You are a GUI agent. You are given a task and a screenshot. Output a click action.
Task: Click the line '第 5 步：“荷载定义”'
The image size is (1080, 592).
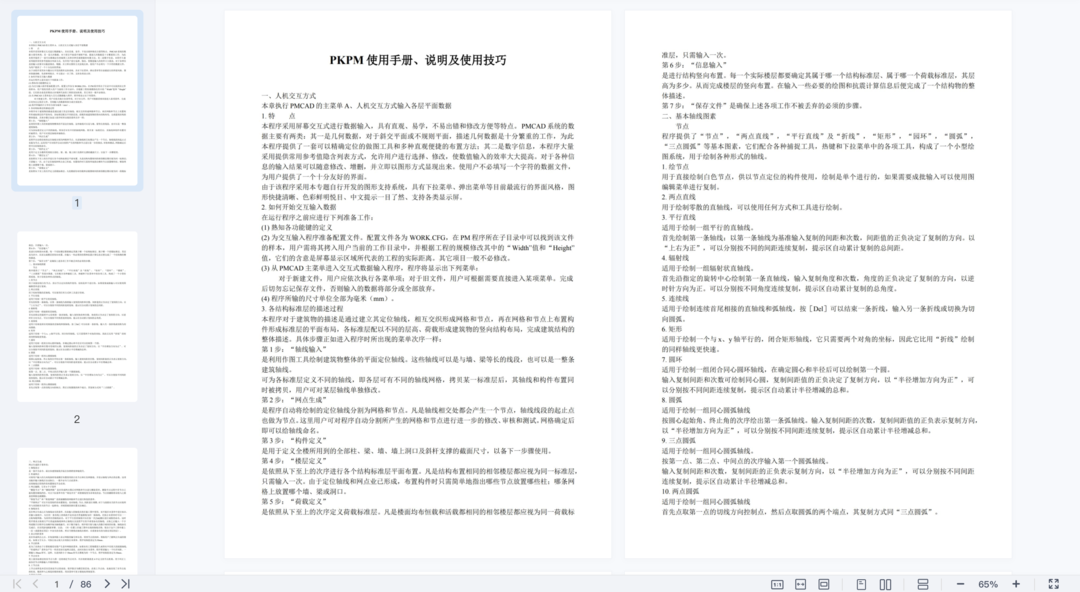tap(294, 502)
